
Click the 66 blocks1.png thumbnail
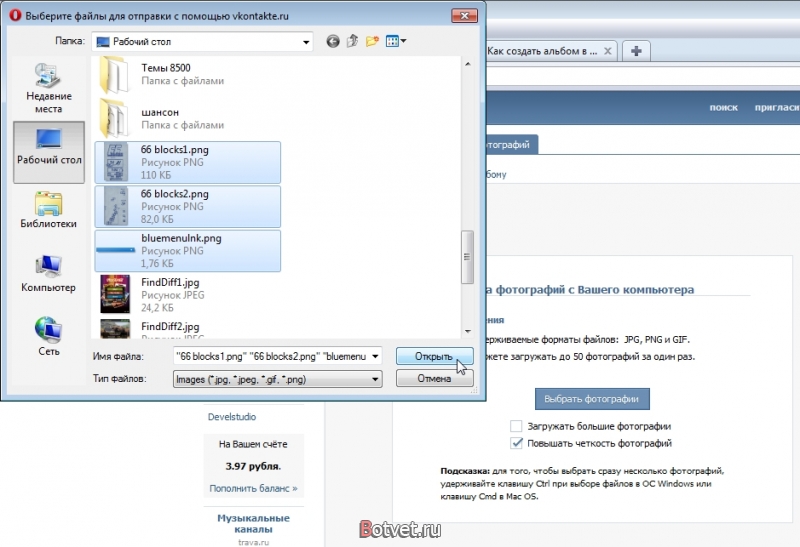[116, 162]
